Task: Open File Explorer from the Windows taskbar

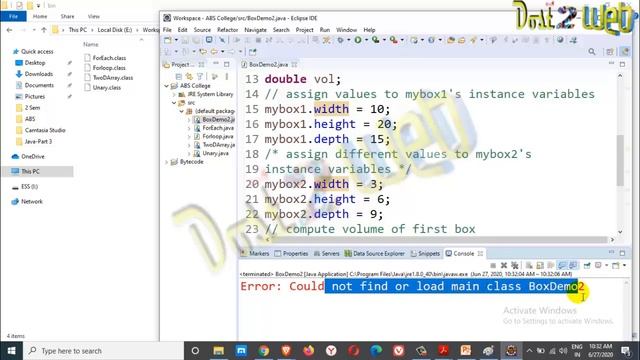Action: [x=218, y=351]
